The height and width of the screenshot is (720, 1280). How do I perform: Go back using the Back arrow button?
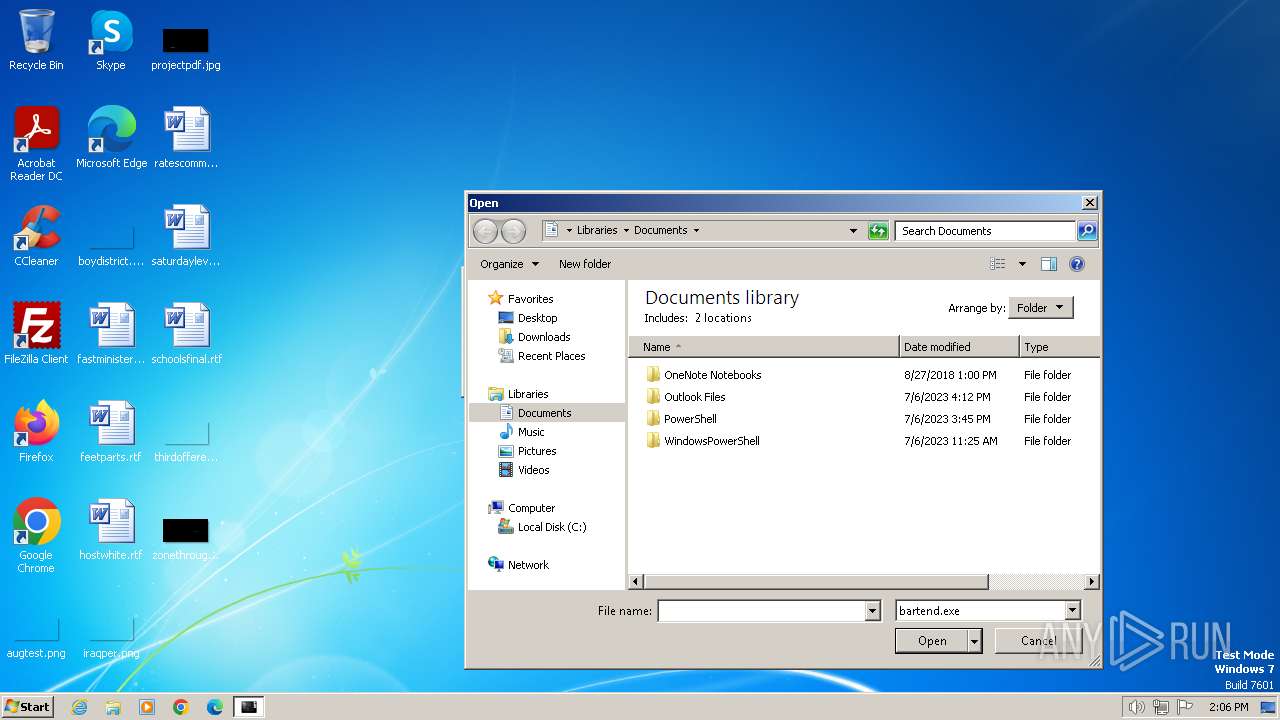click(485, 231)
